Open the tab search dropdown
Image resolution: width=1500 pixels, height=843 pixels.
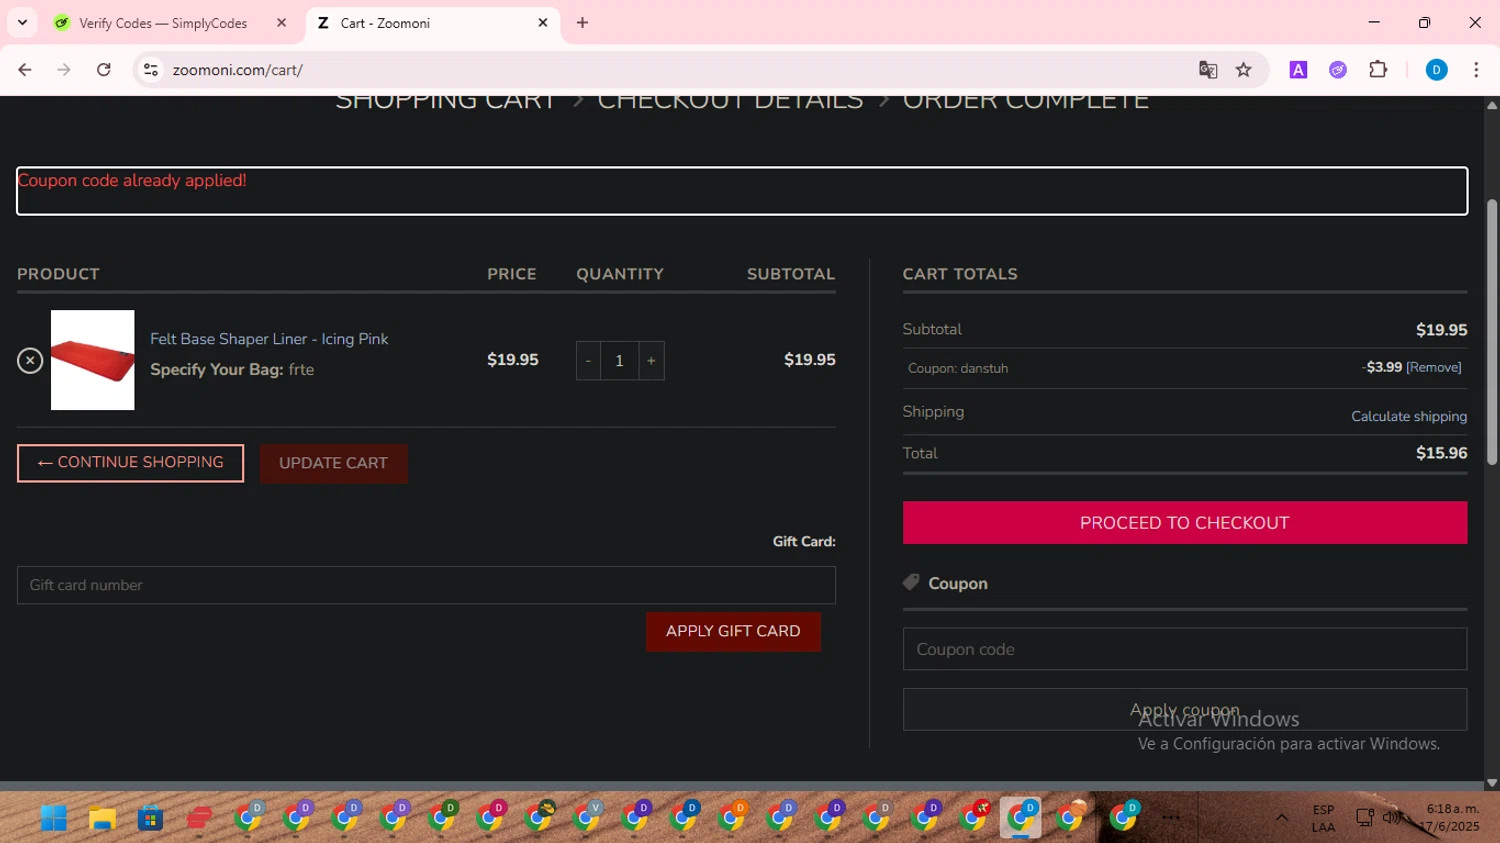coord(22,23)
